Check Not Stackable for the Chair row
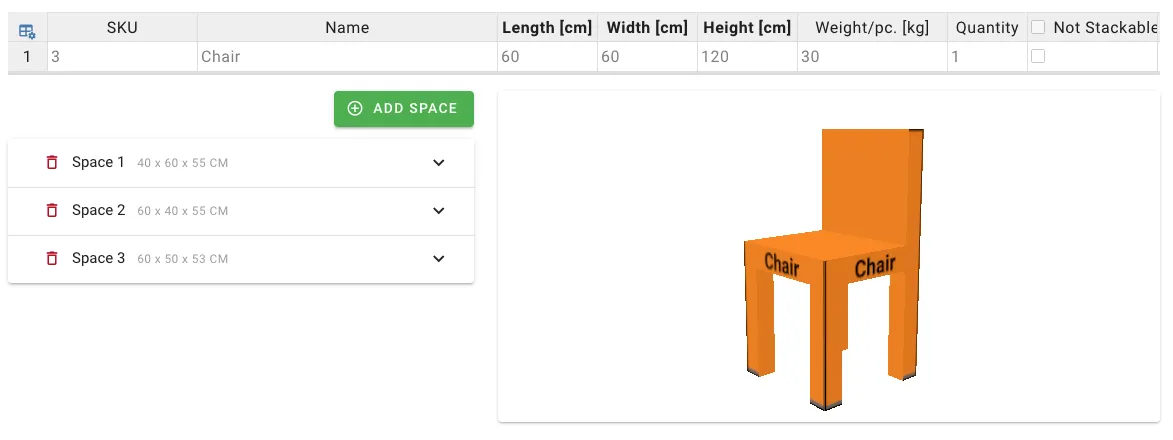Viewport: 1173px width, 440px height. pyautogui.click(x=1038, y=57)
